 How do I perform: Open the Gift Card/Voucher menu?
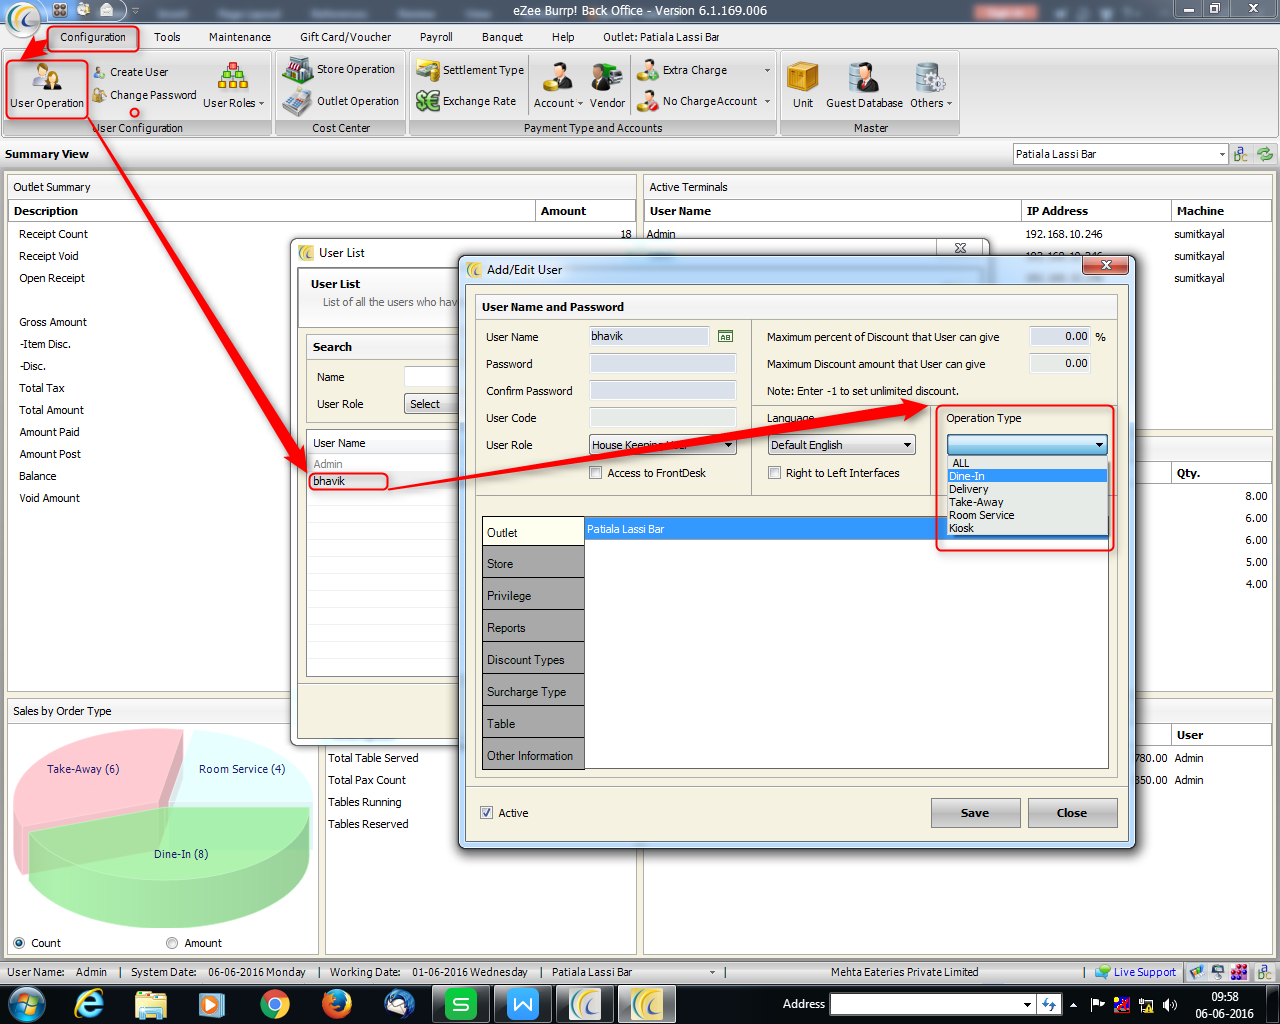pos(346,37)
